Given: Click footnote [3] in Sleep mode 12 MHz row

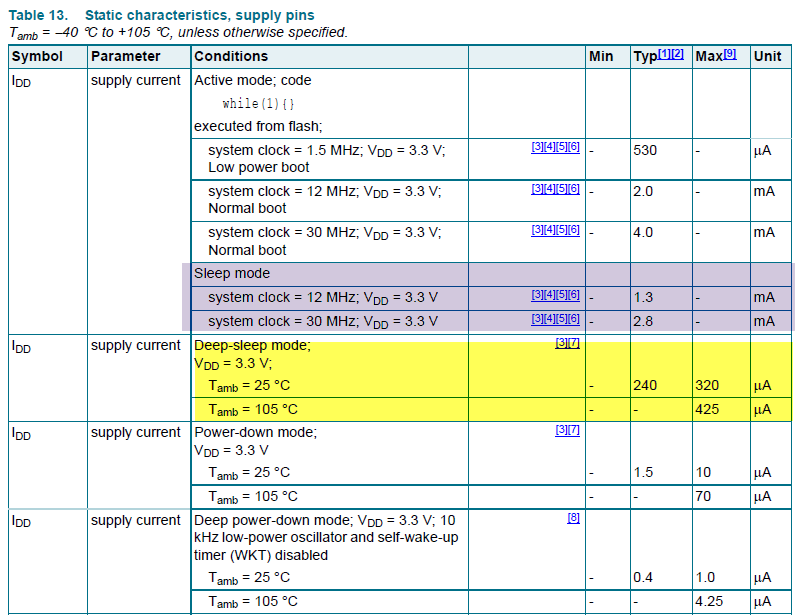Looking at the screenshot, I should click(537, 295).
